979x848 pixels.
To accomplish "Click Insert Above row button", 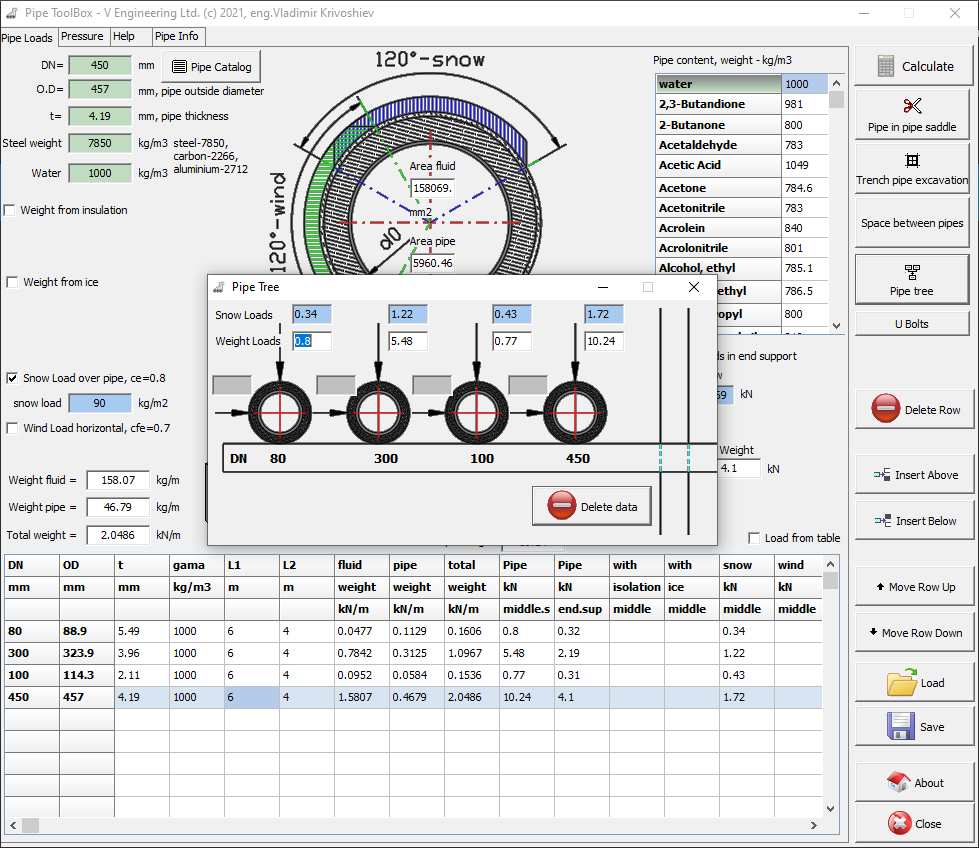I will pos(912,475).
